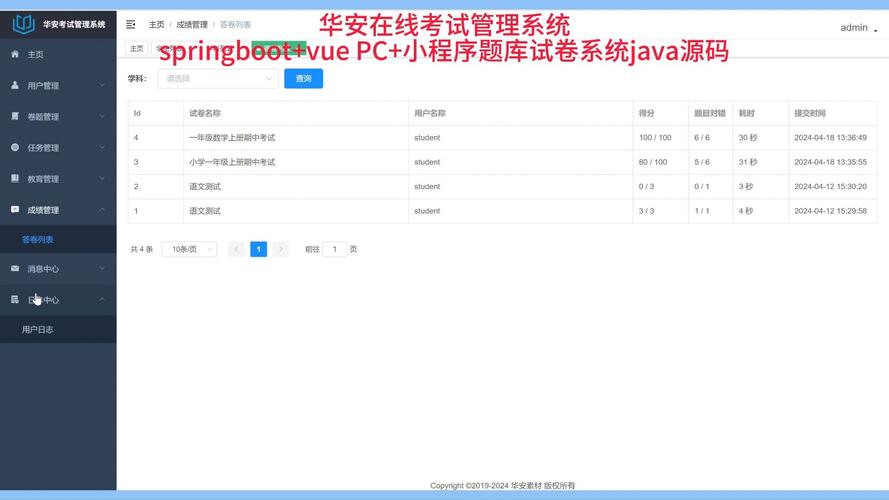Expand 教育管理 using its chevron
The image size is (889, 500).
[102, 179]
